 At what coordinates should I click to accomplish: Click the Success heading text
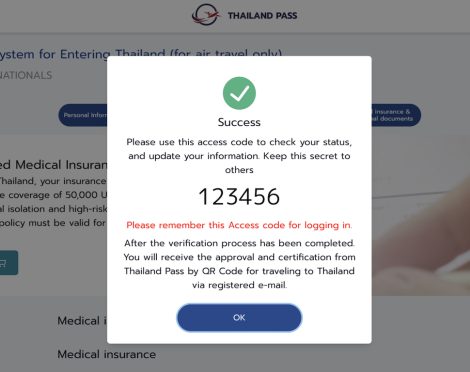tap(239, 122)
